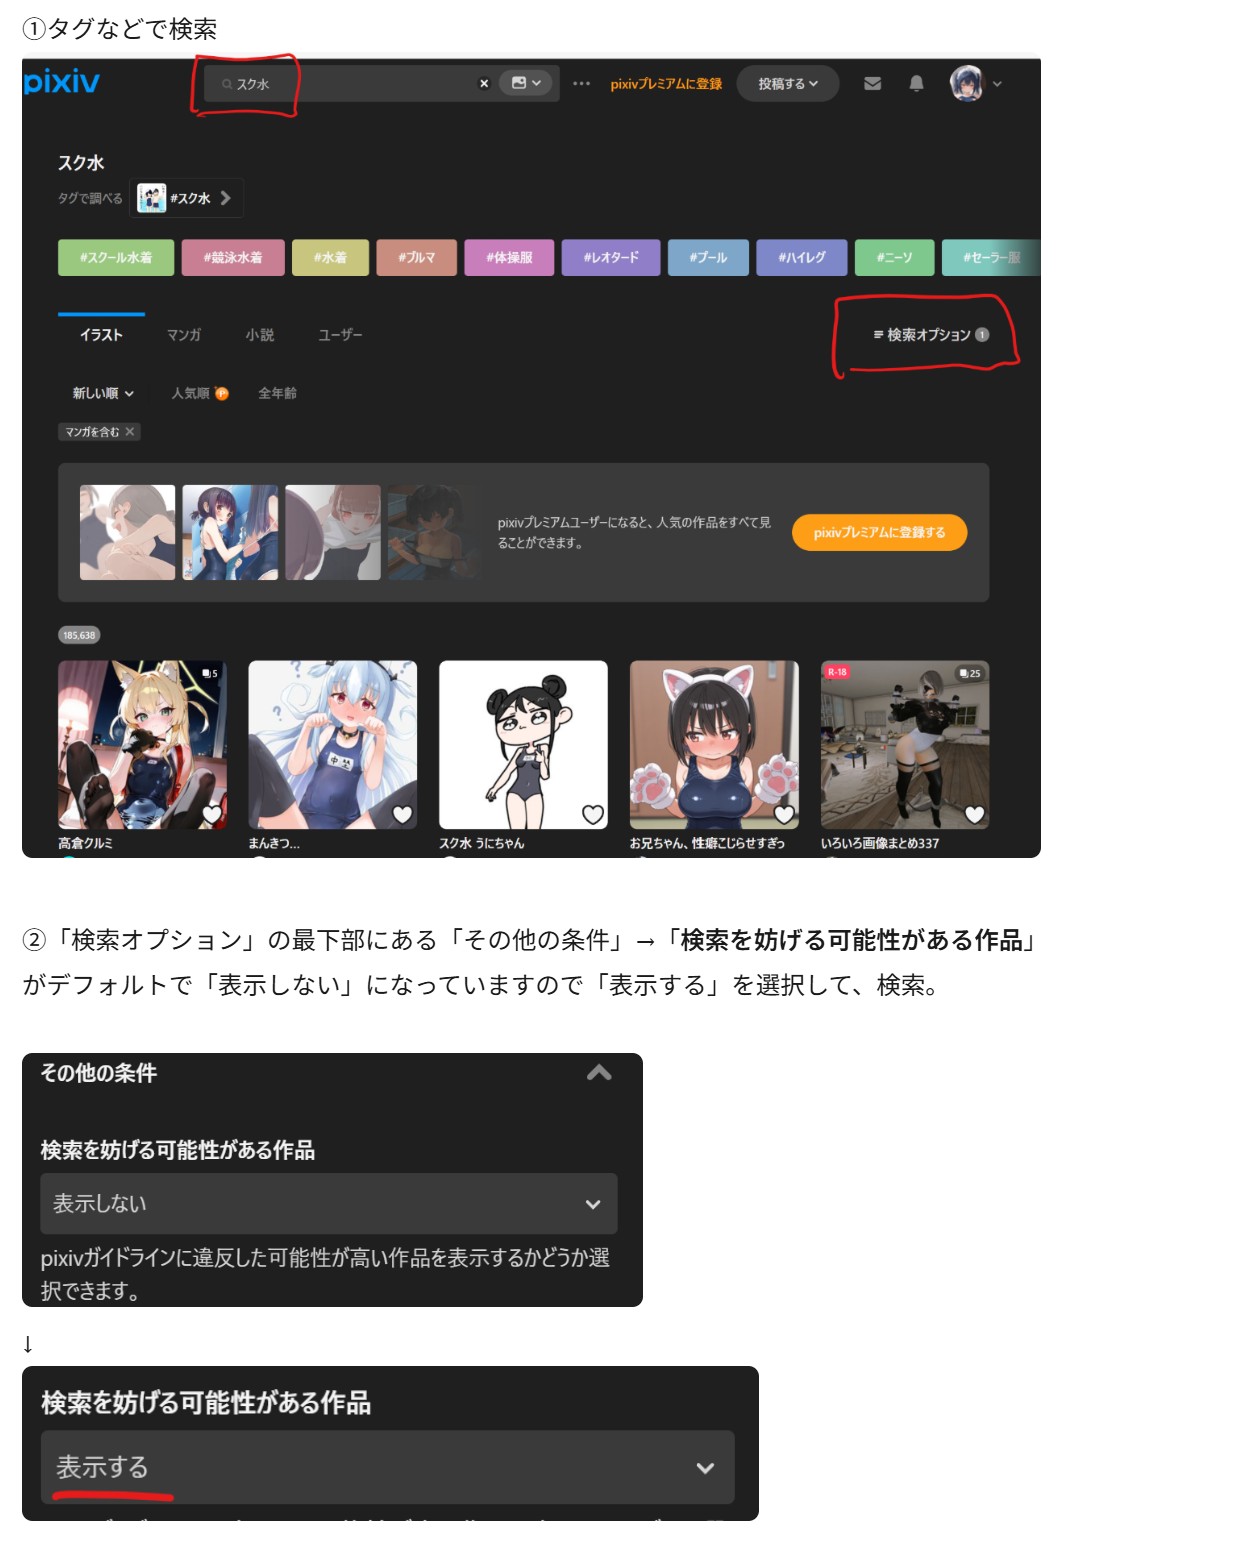Viewport: 1242px width, 1555px height.
Task: Like the スク水 うにちゃん artwork with heart
Action: [x=593, y=815]
